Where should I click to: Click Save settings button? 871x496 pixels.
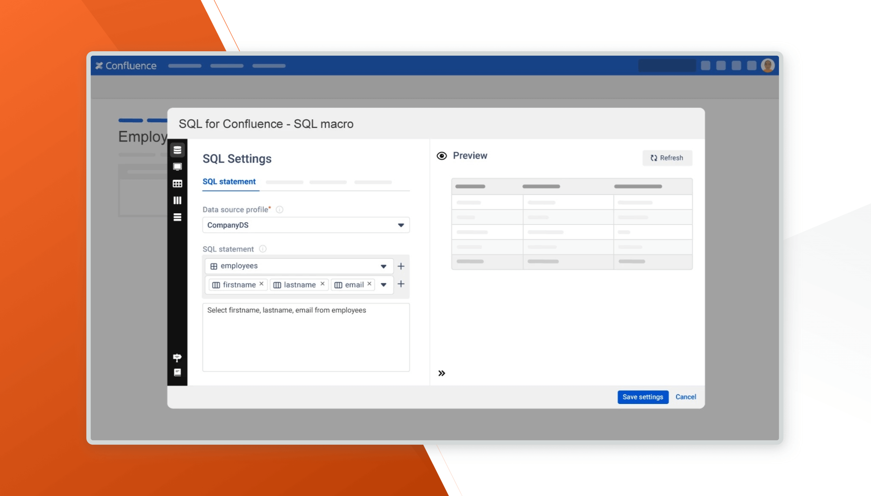pos(643,397)
